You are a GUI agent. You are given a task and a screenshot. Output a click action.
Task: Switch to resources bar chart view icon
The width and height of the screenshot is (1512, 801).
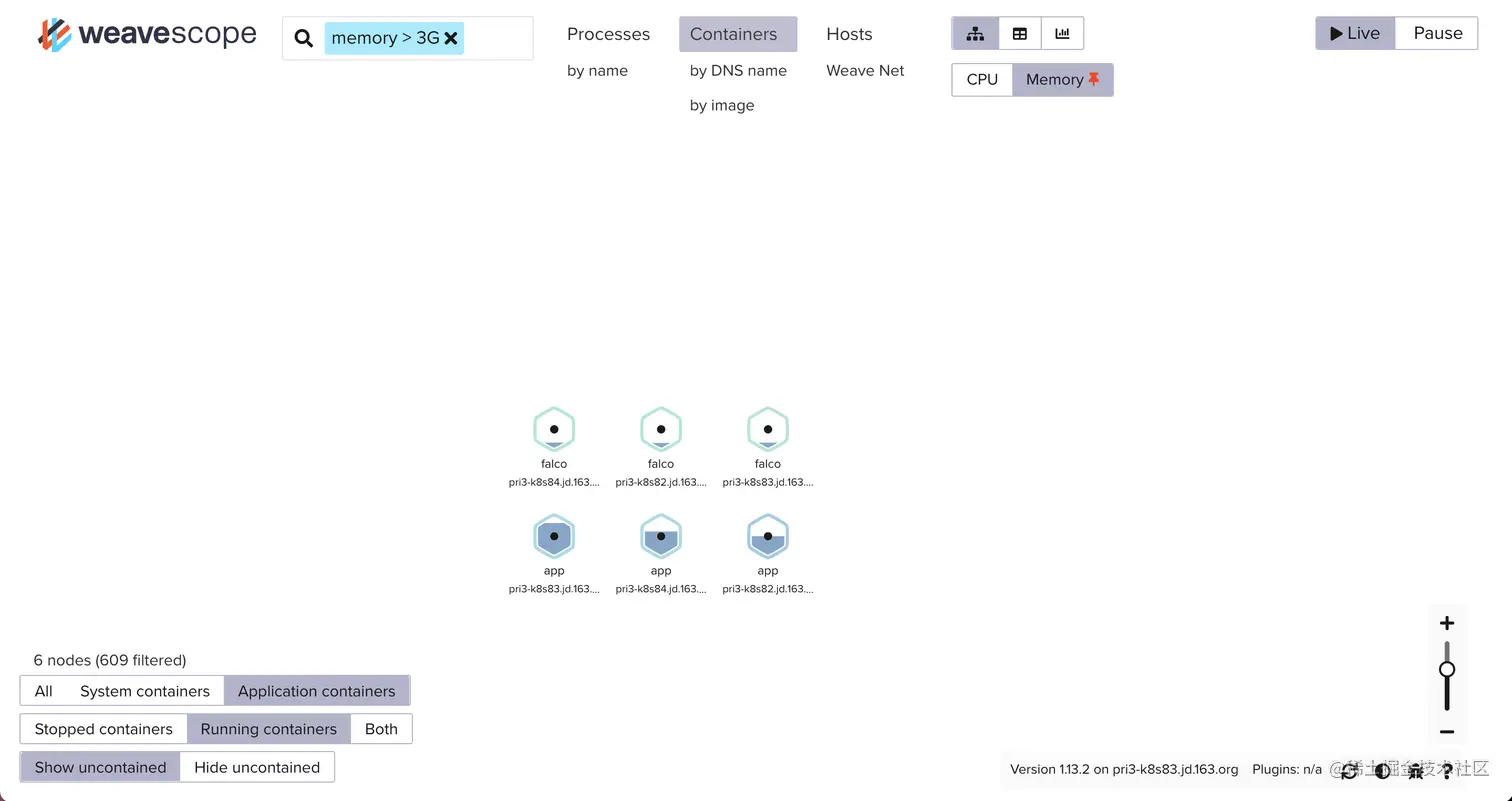pyautogui.click(x=1062, y=33)
